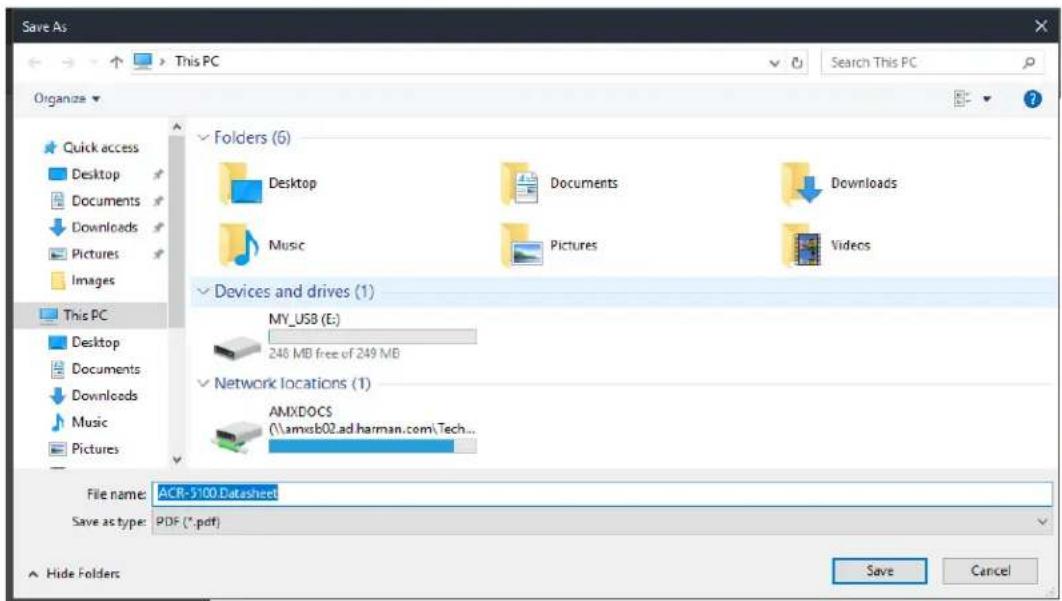Select the Videos folder in main pane

pos(826,245)
